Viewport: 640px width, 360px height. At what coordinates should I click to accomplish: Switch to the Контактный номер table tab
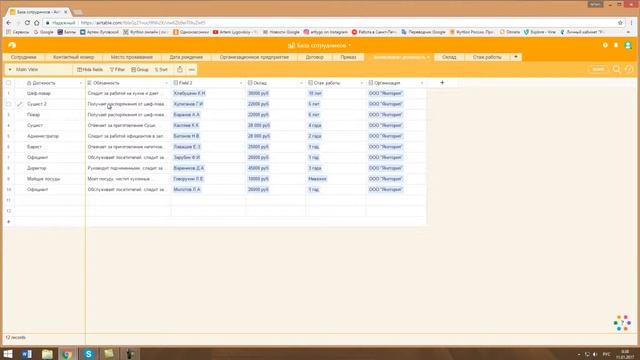pyautogui.click(x=73, y=57)
